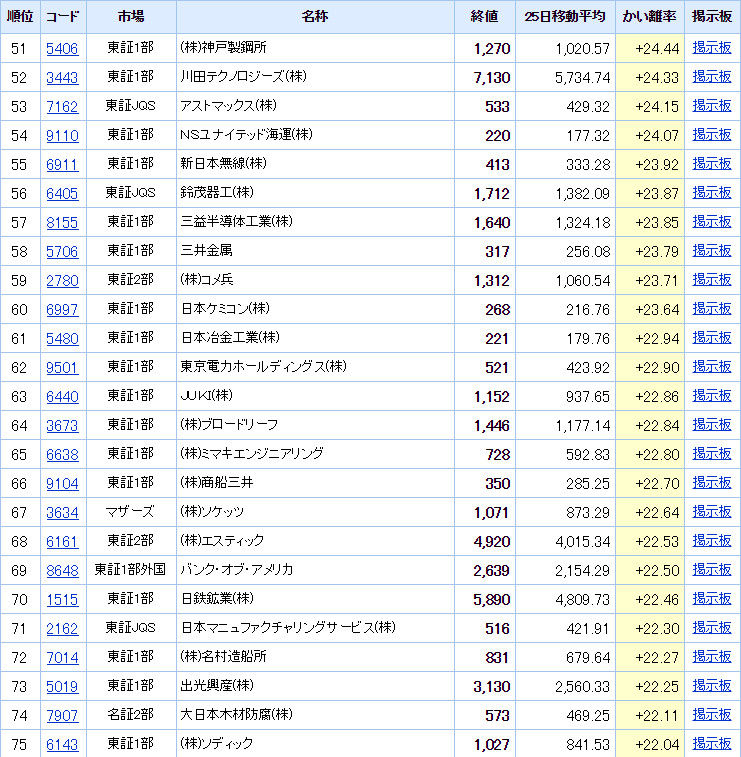Viewport: 741px width, 757px height.
Task: Open 掲示板 link for ミマキエンジニアリング row
Action: [x=712, y=454]
